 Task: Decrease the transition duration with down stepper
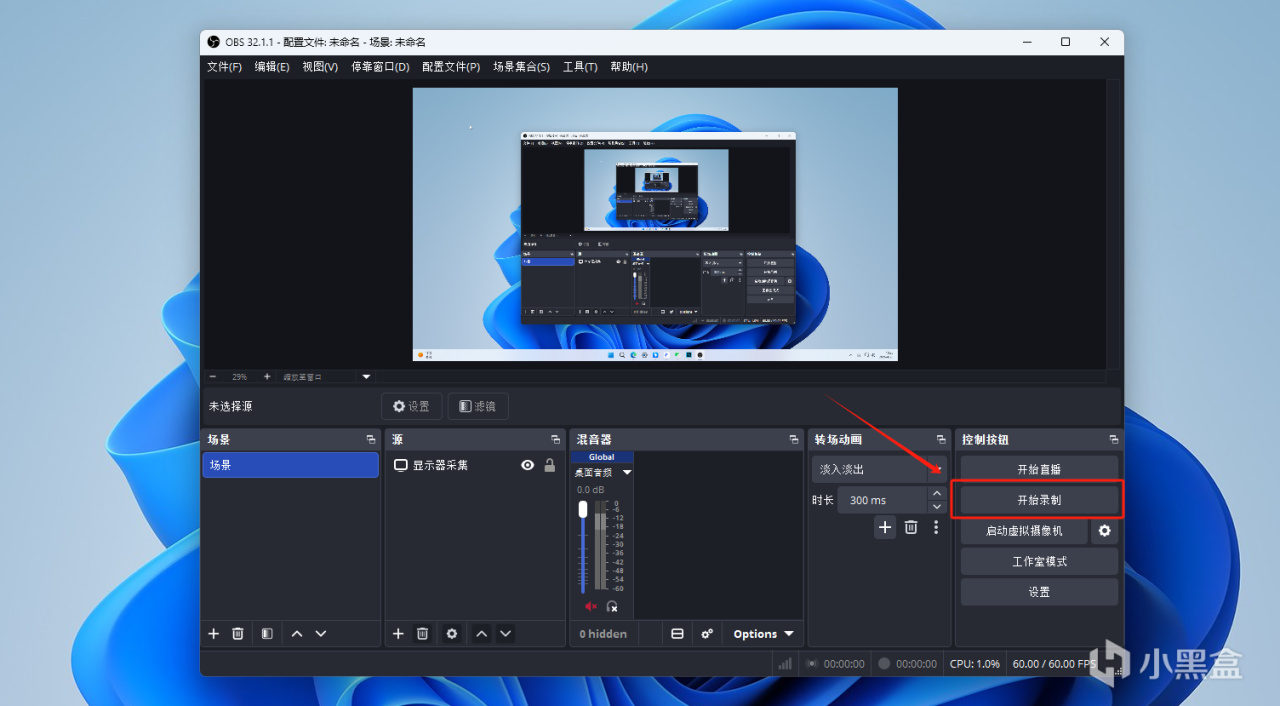pos(937,507)
